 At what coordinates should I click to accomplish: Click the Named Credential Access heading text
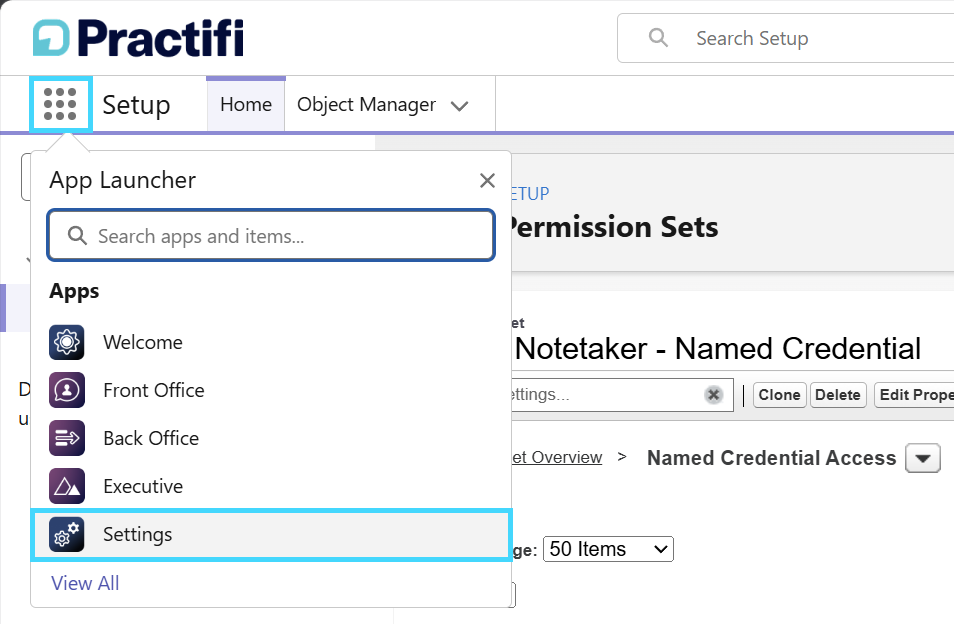[x=771, y=458]
